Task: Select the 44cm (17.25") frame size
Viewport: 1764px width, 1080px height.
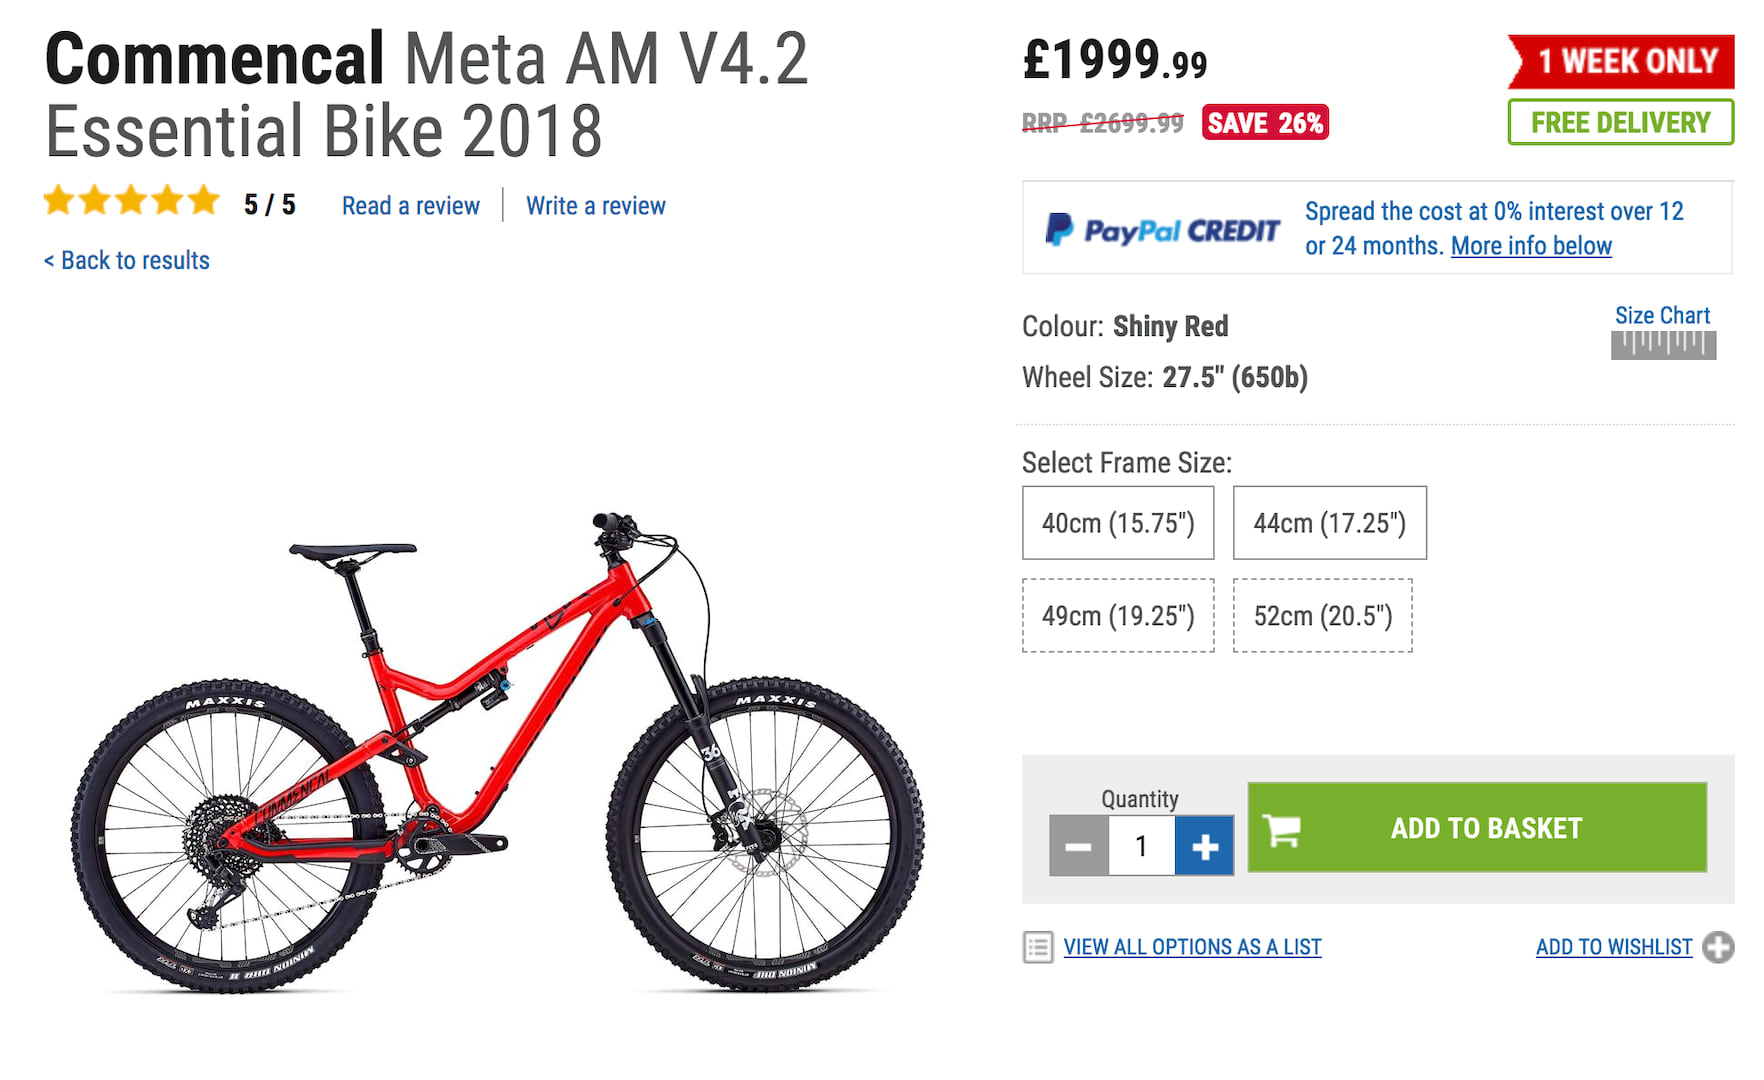Action: [1329, 523]
